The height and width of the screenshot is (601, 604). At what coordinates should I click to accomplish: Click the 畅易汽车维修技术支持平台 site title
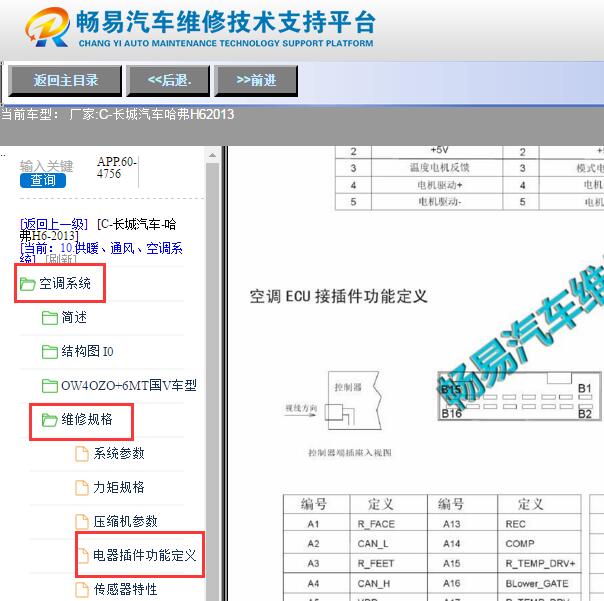pos(226,22)
